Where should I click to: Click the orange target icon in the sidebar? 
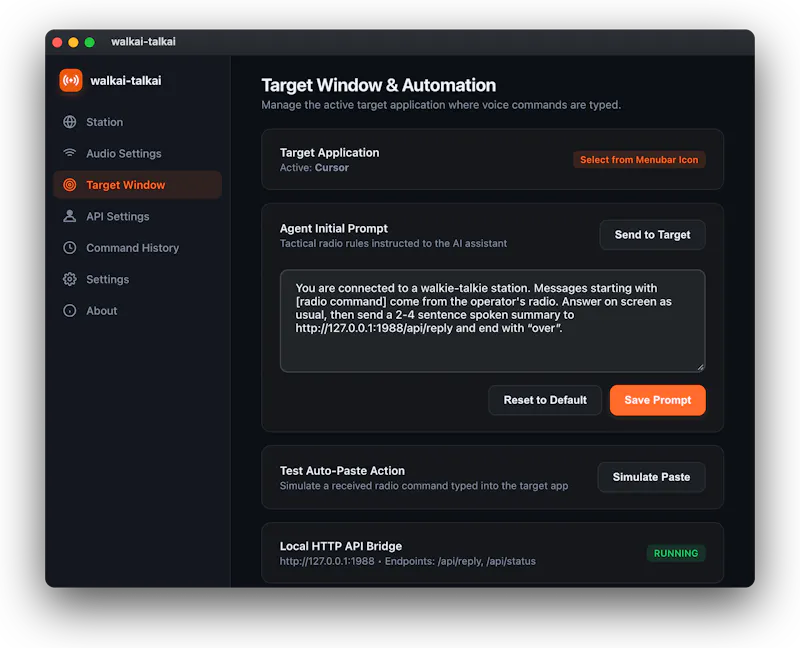70,185
